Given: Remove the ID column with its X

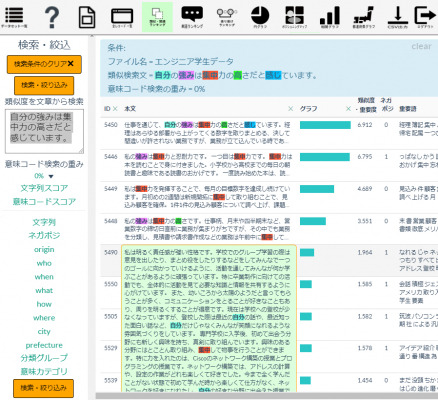Looking at the screenshot, I should [115, 109].
